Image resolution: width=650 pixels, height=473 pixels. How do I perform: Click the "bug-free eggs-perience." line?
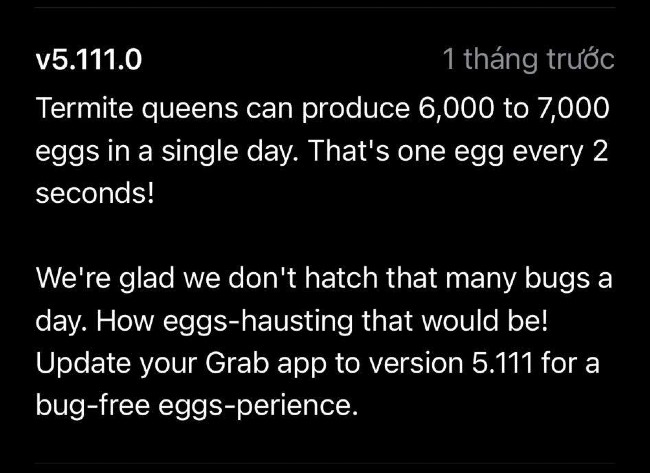(x=196, y=406)
